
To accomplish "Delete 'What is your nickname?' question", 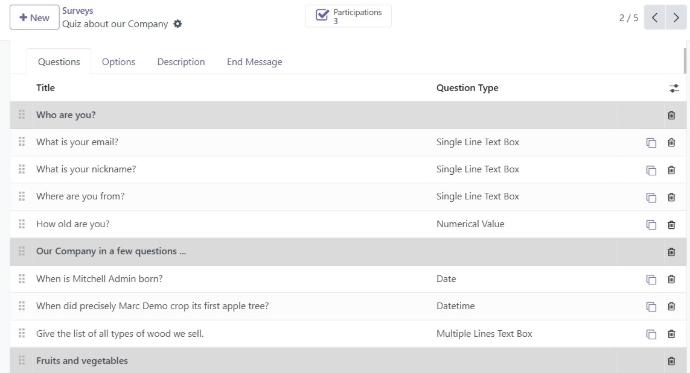I will (x=671, y=170).
